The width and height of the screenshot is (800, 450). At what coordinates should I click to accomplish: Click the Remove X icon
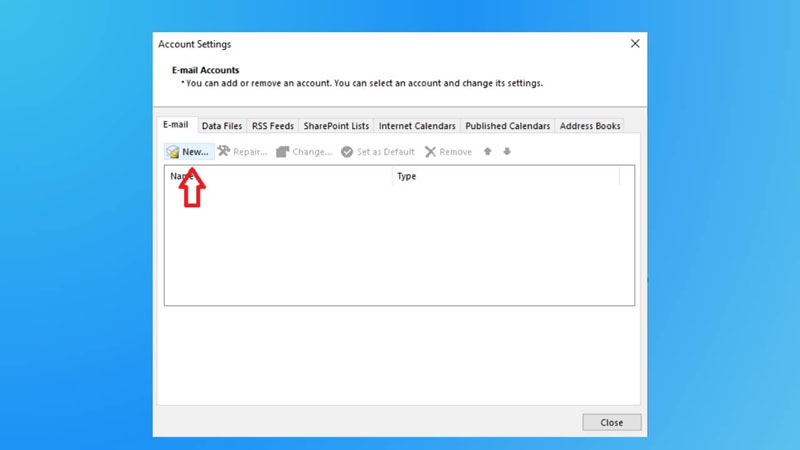431,152
